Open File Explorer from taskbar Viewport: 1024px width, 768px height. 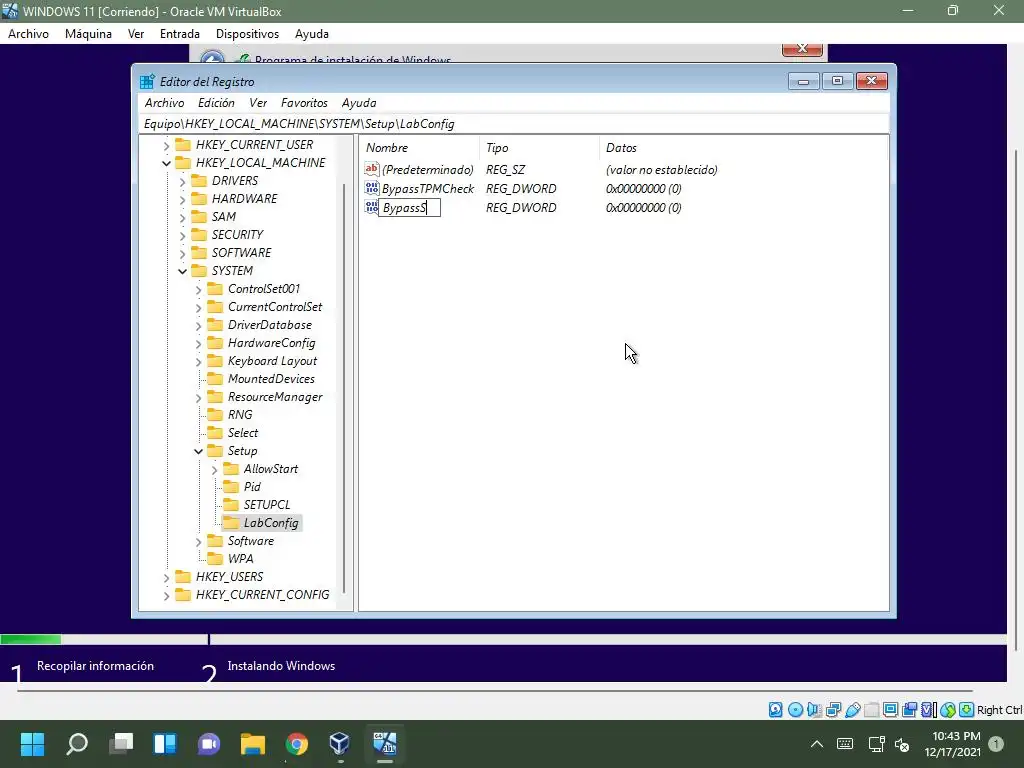click(x=253, y=743)
